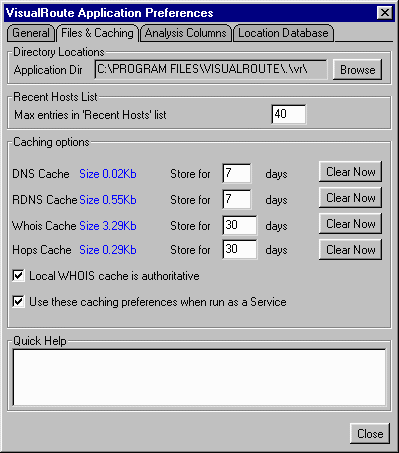Click the 'DNS Cache' label
This screenshot has height=453, width=399.
[41, 174]
